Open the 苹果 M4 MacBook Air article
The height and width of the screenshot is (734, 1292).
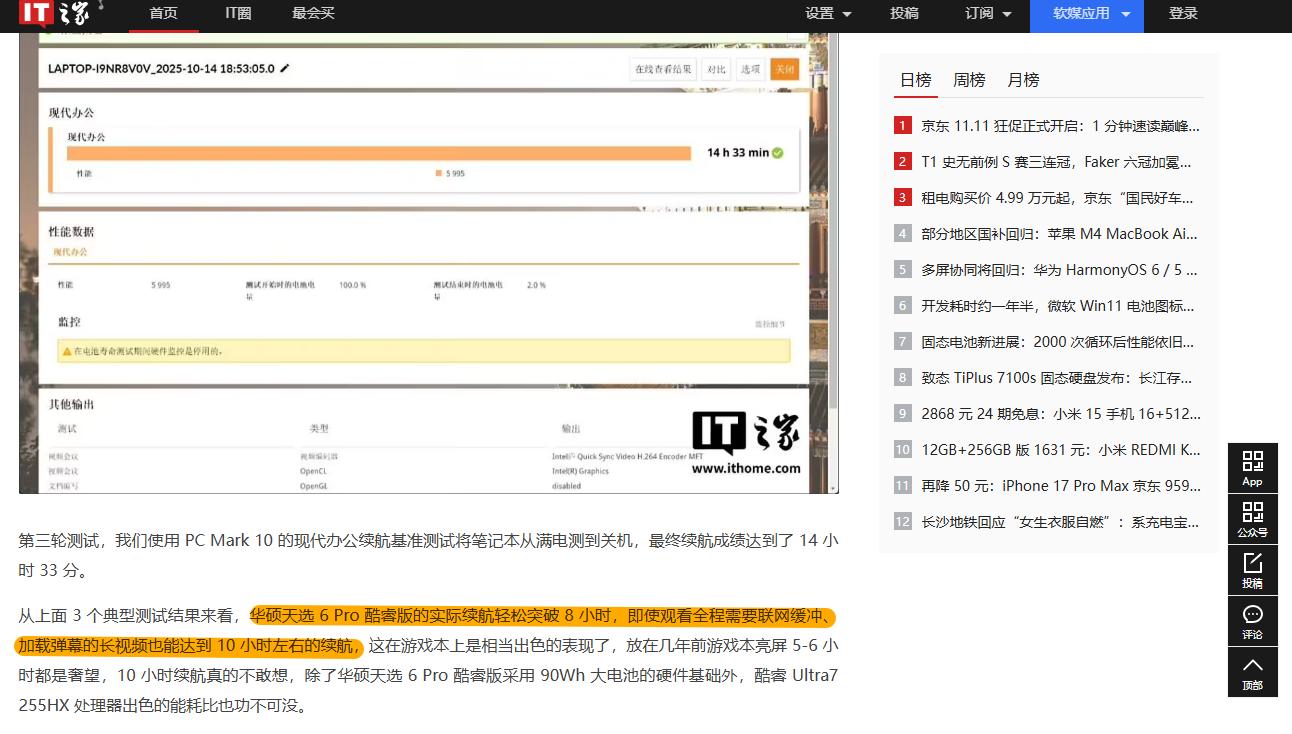point(1059,234)
